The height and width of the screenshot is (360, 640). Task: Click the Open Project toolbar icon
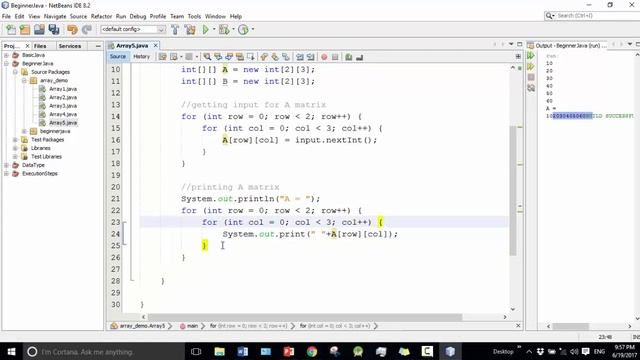tap(39, 29)
